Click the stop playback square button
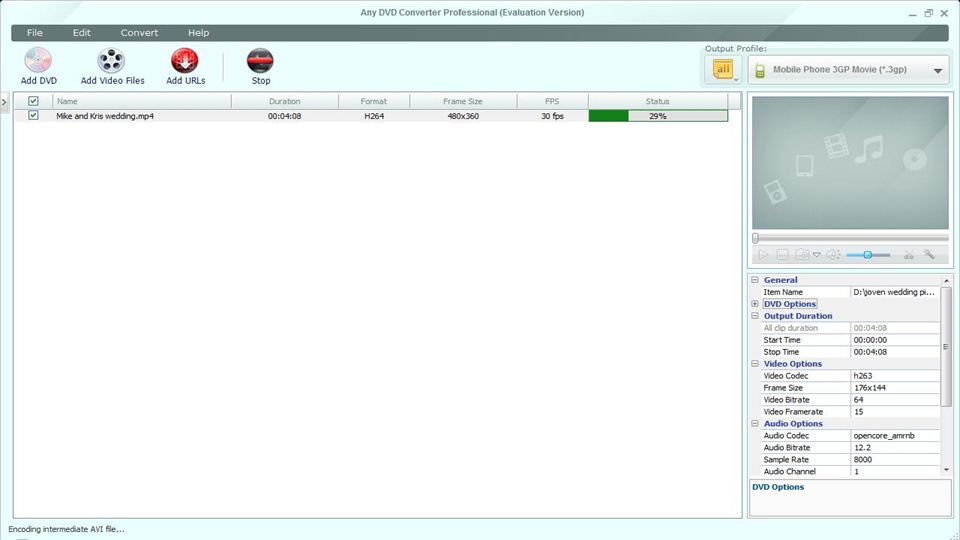960x540 pixels. 782,255
